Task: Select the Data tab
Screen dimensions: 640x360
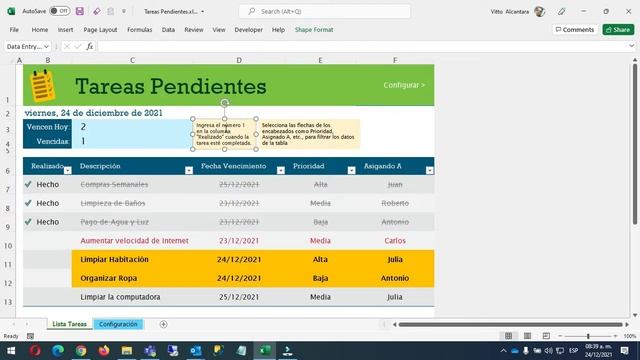Action: 168,30
